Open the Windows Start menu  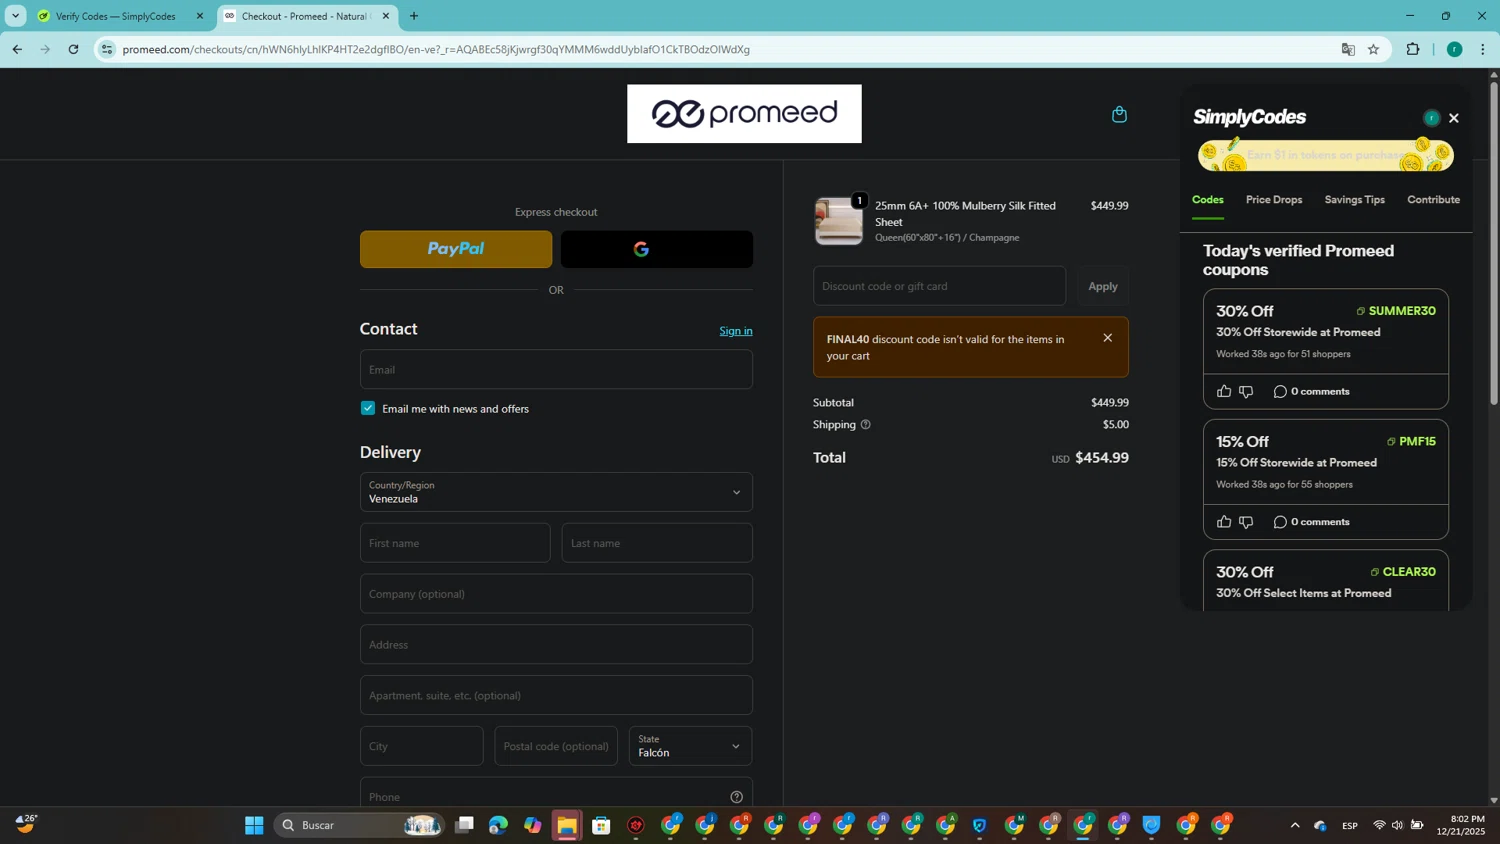pos(254,825)
